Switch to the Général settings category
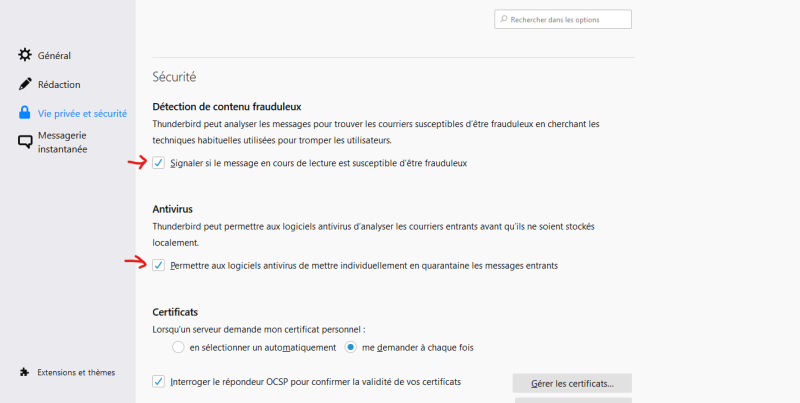 (x=54, y=56)
